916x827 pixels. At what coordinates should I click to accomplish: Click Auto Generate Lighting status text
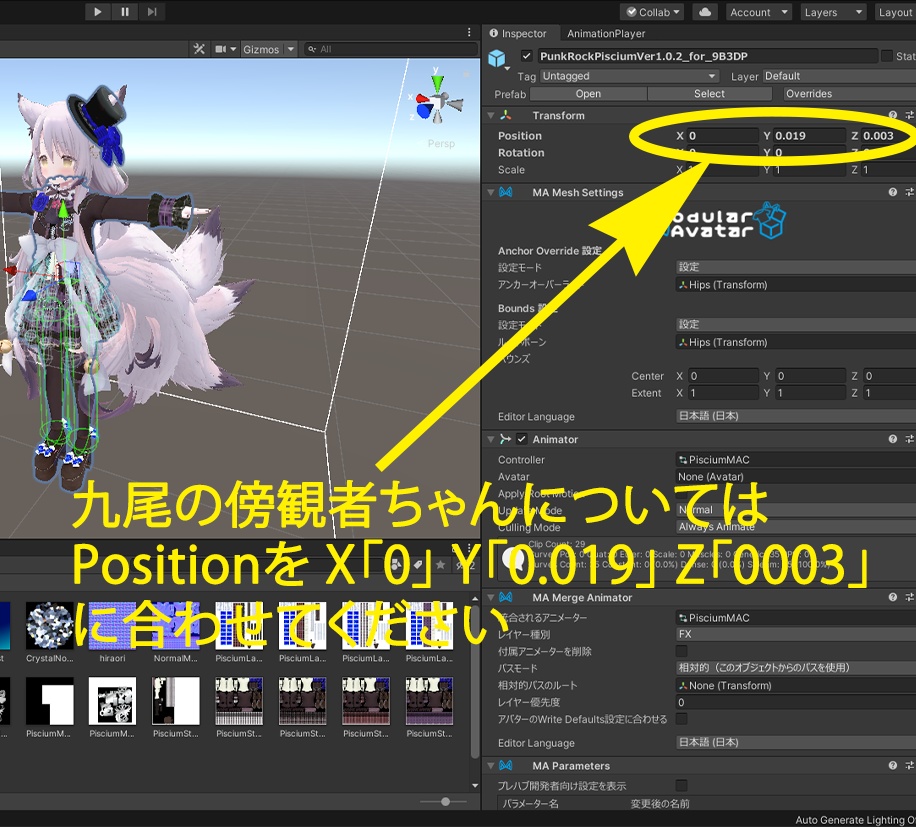coord(855,820)
